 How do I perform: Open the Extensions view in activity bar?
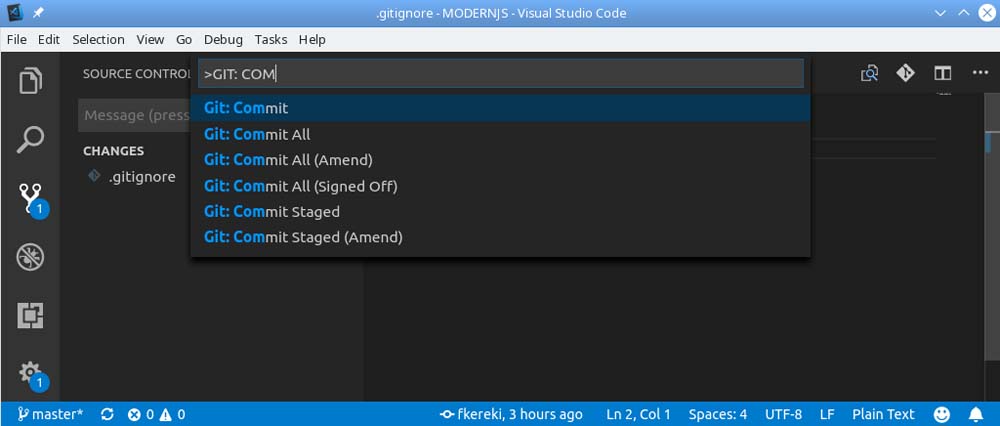31,316
